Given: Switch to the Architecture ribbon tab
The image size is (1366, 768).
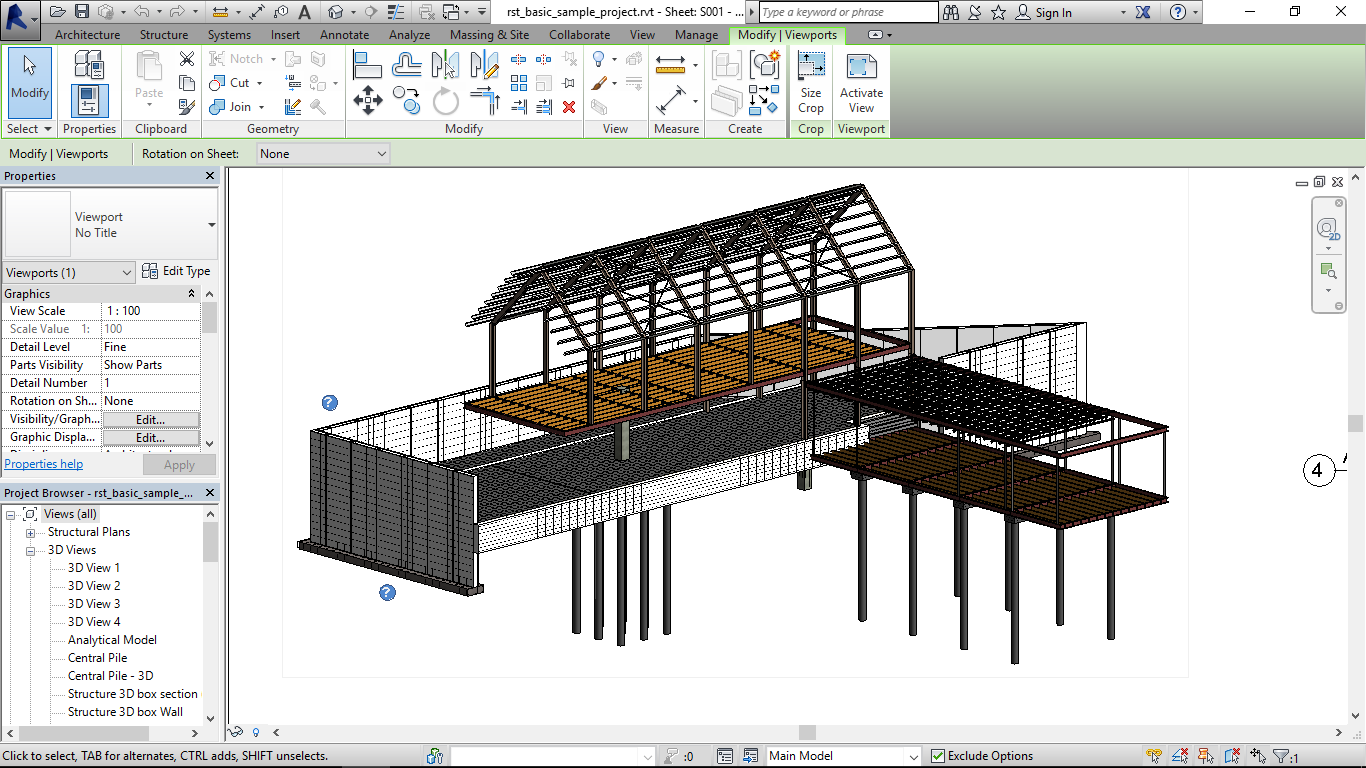Looking at the screenshot, I should pyautogui.click(x=86, y=34).
